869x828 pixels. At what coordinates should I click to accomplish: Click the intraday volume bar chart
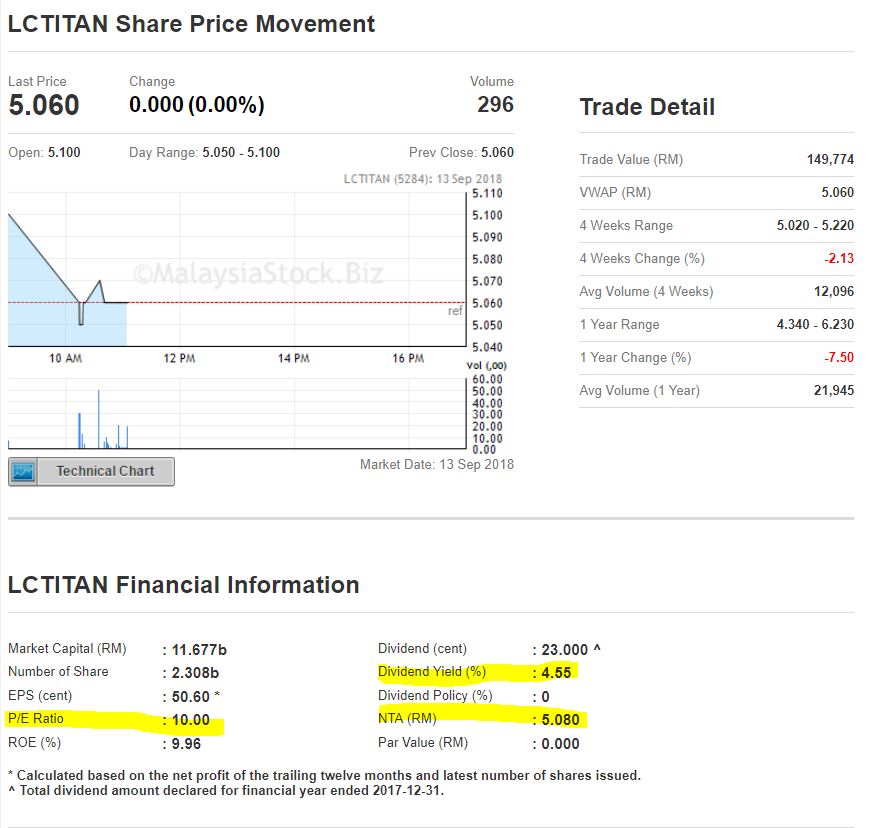tap(237, 413)
